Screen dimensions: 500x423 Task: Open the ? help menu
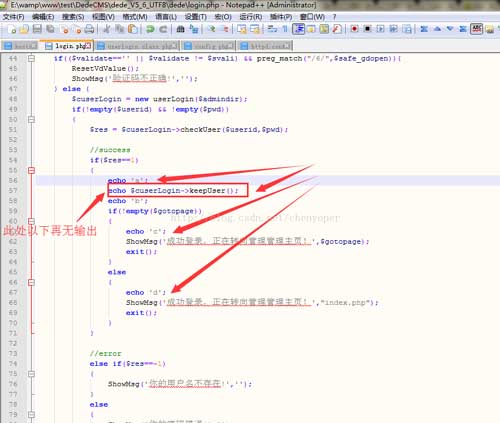point(334,17)
